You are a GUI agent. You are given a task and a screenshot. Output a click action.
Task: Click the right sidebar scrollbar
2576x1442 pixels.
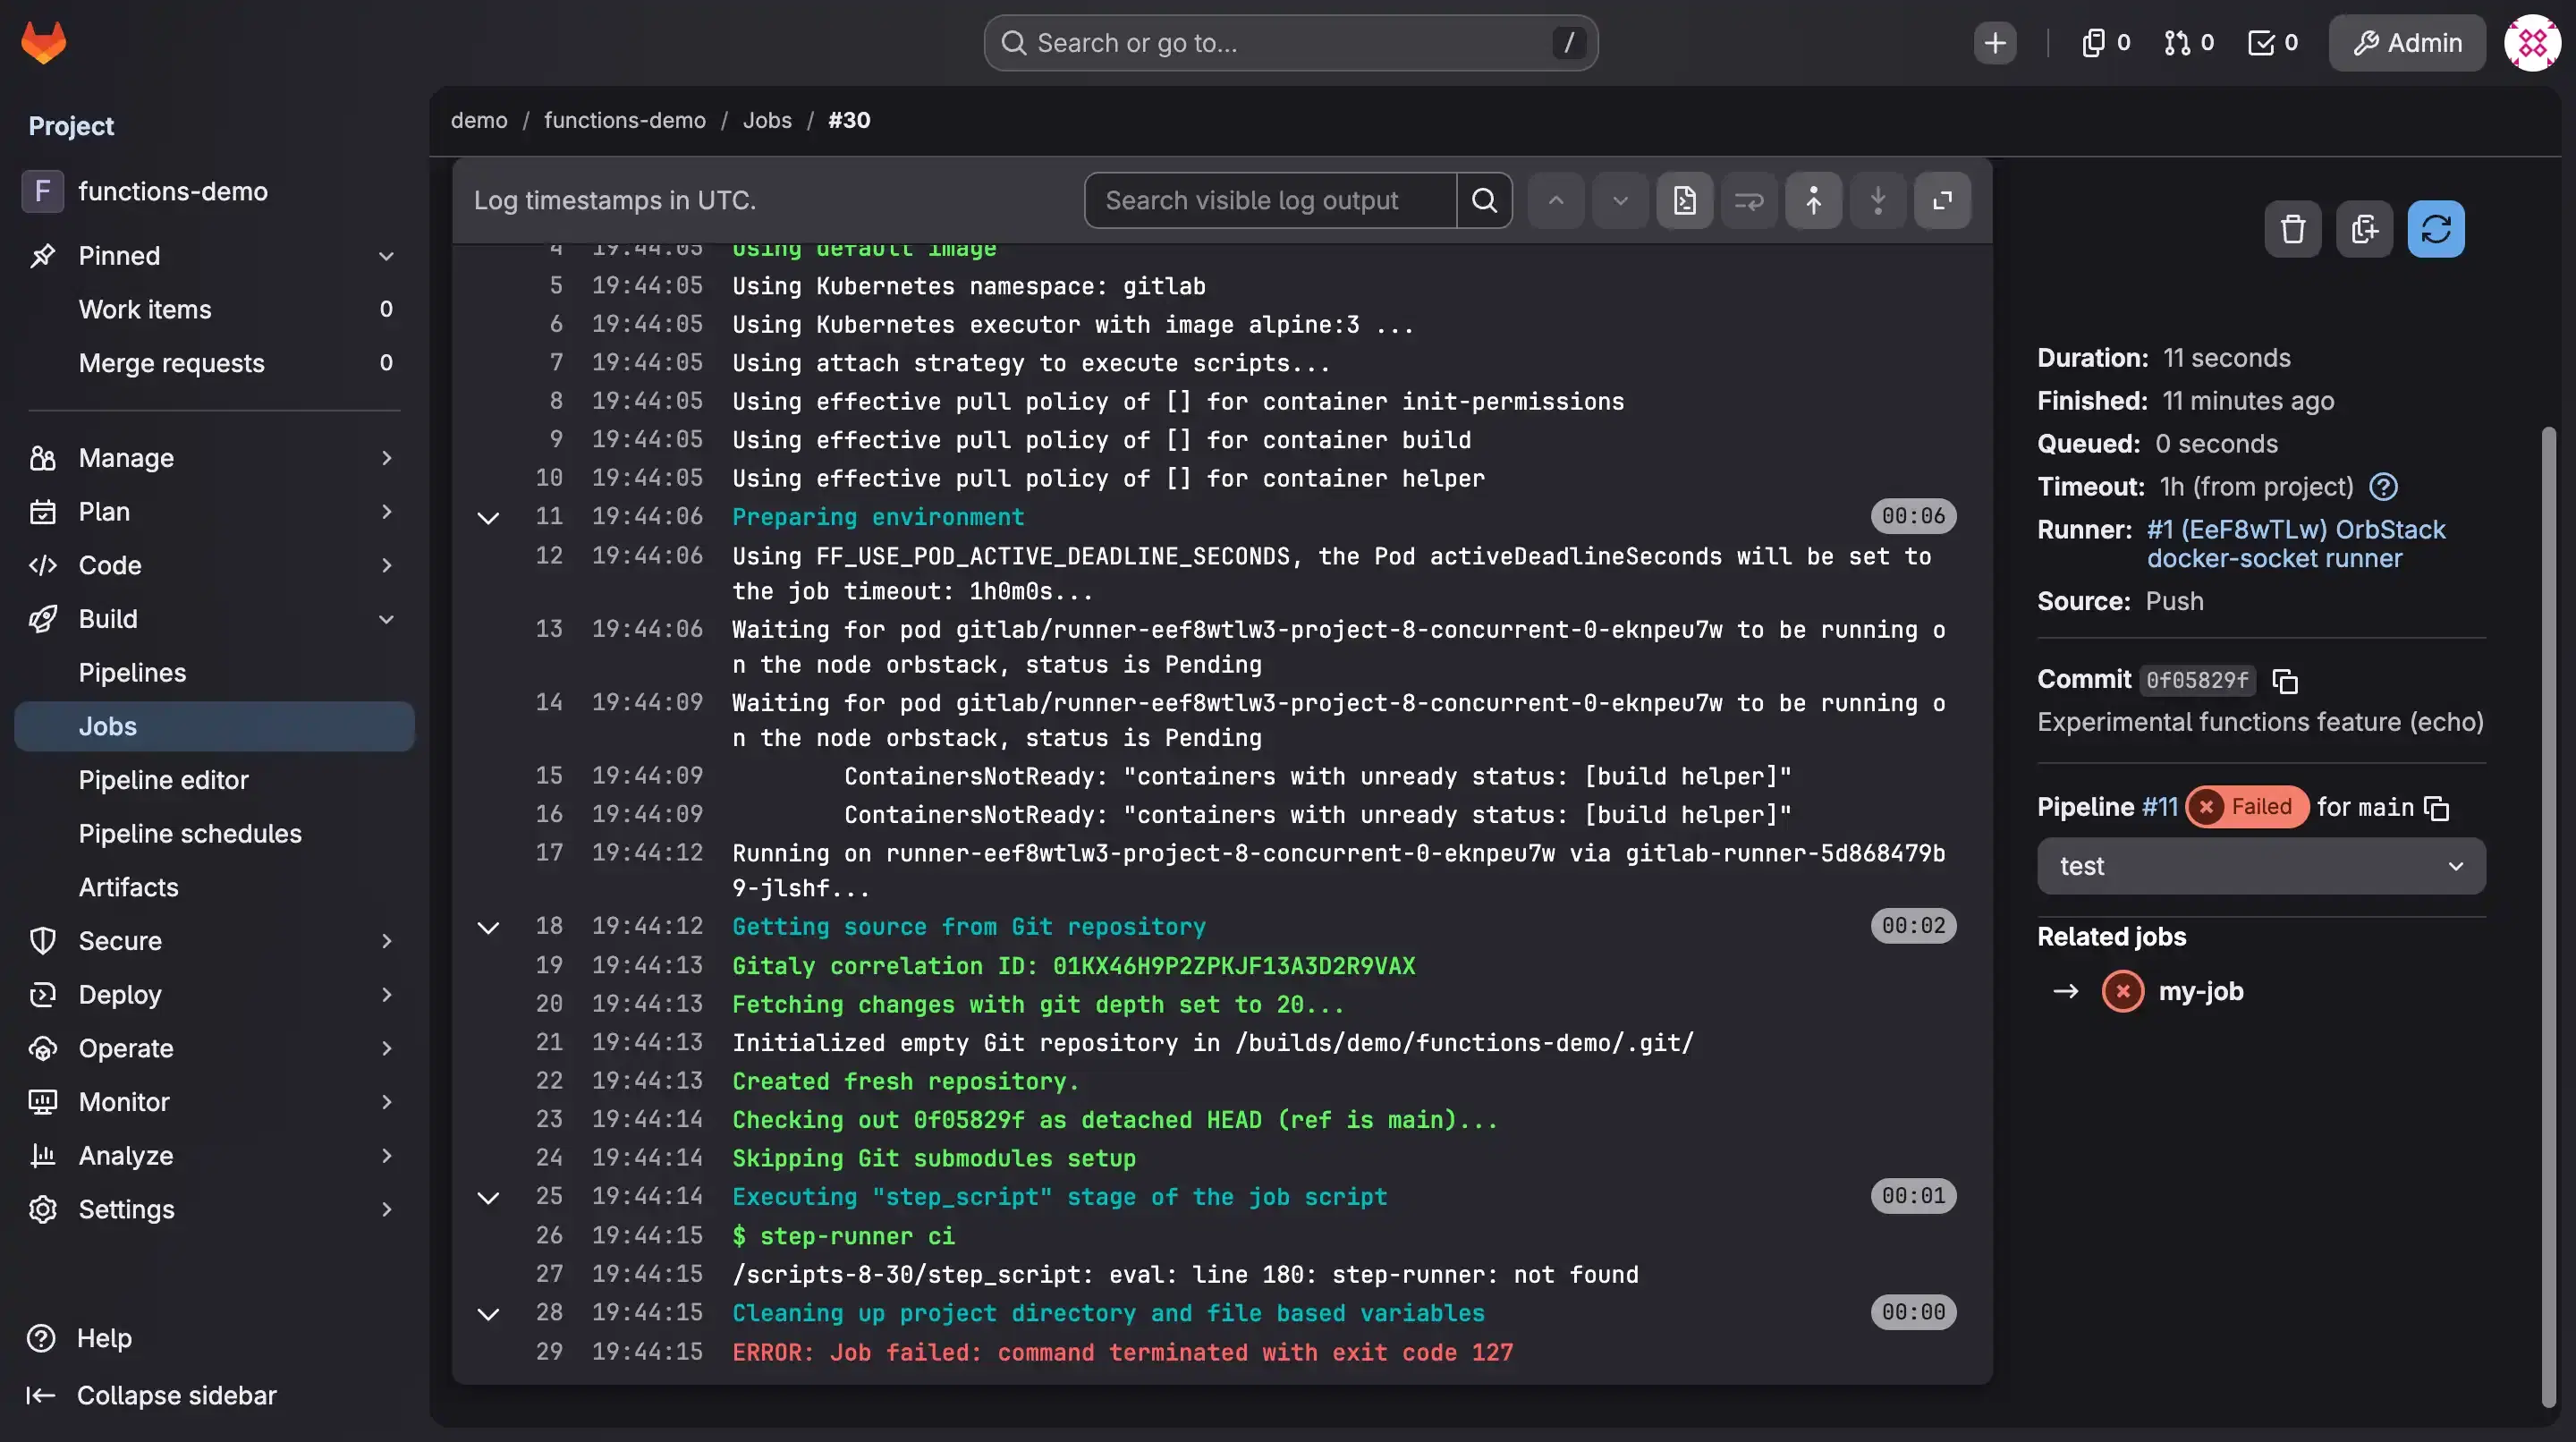[2549, 915]
